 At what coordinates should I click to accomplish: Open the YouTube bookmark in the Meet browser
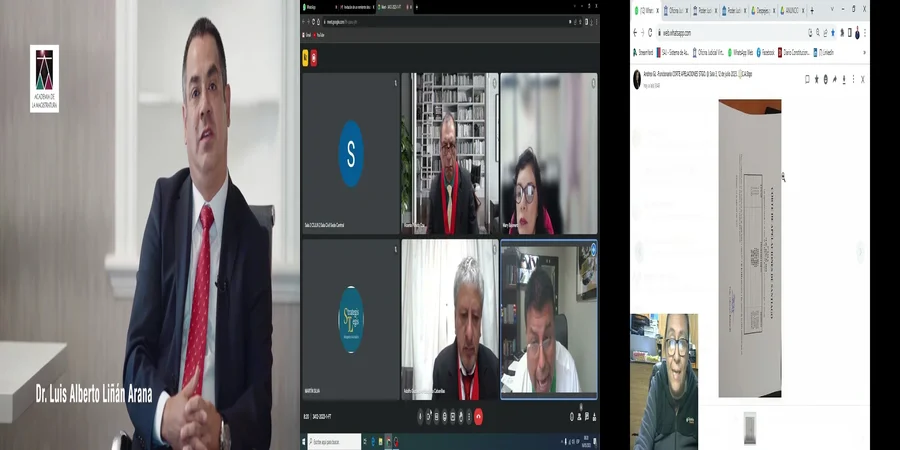coord(319,35)
